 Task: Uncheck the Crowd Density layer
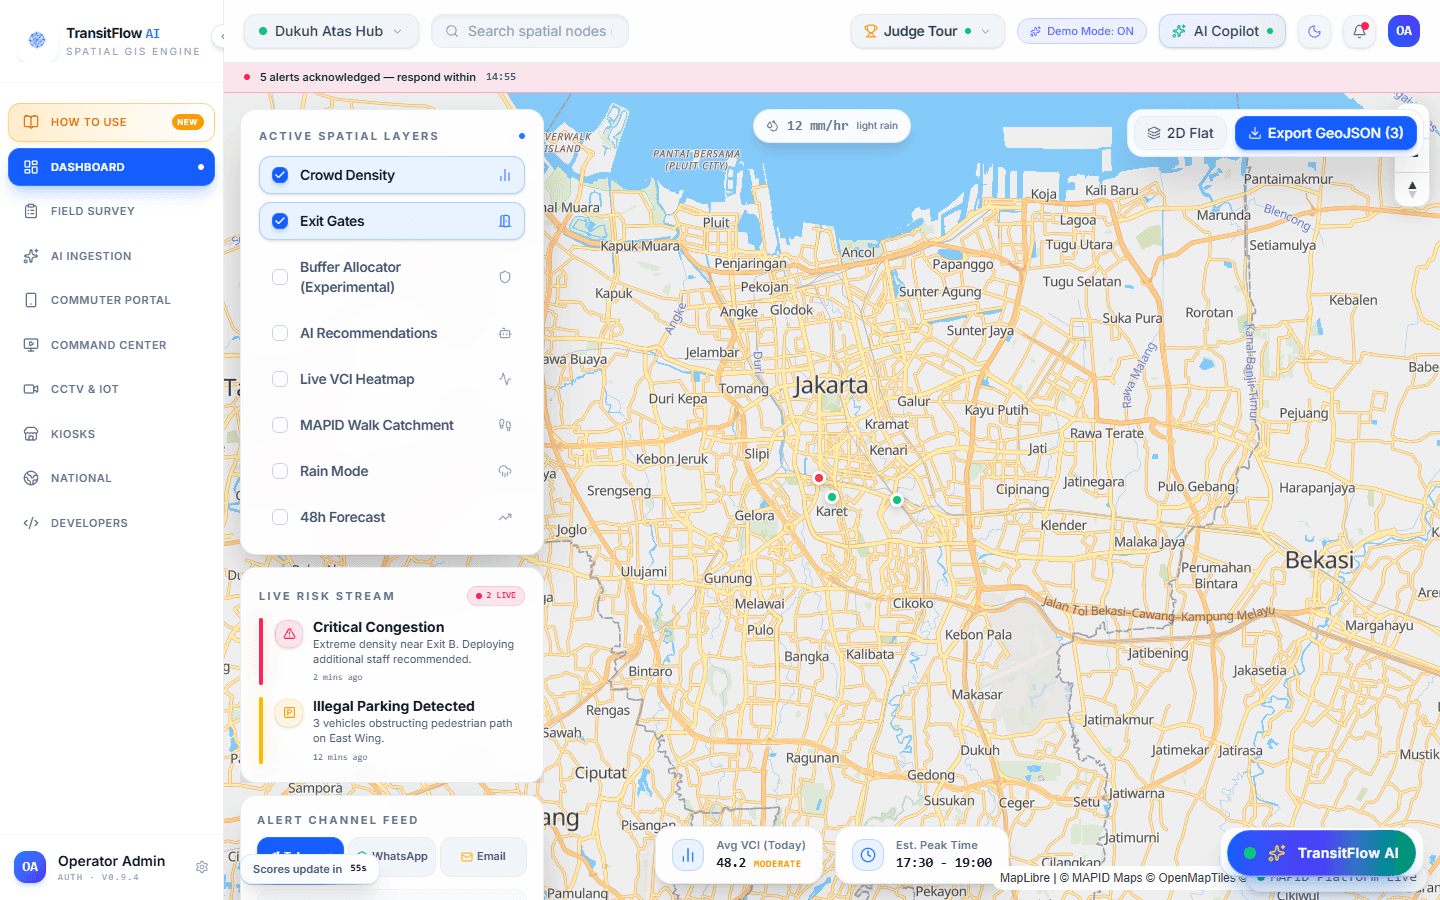280,175
